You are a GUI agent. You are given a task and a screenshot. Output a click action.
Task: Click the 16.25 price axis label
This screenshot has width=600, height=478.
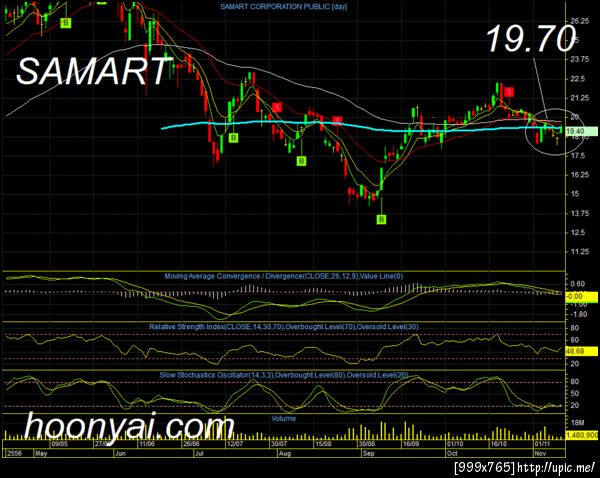(x=580, y=175)
